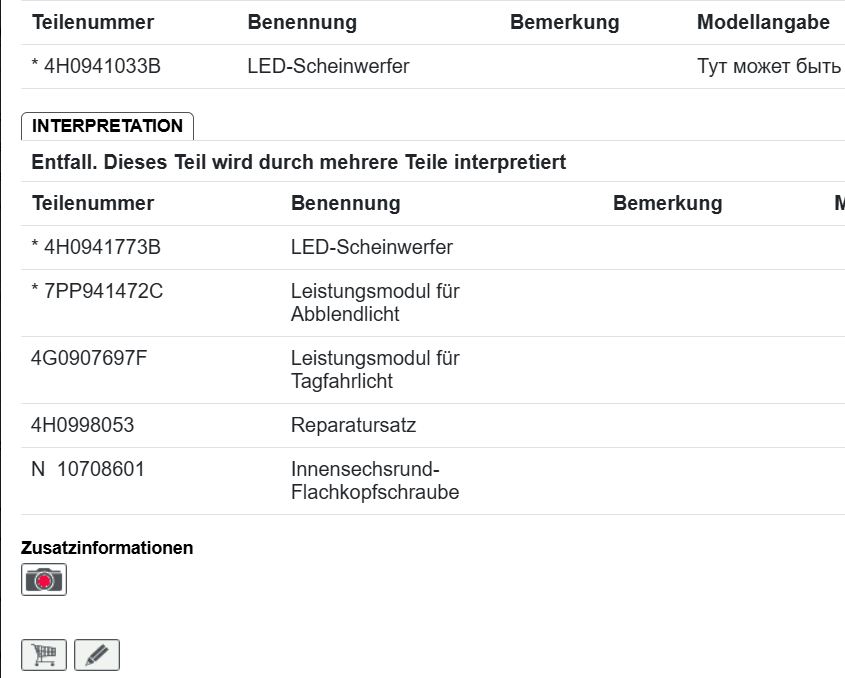This screenshot has height=678, width=845.
Task: Click the Modellangabe remark starting with Тут
Action: click(x=770, y=67)
